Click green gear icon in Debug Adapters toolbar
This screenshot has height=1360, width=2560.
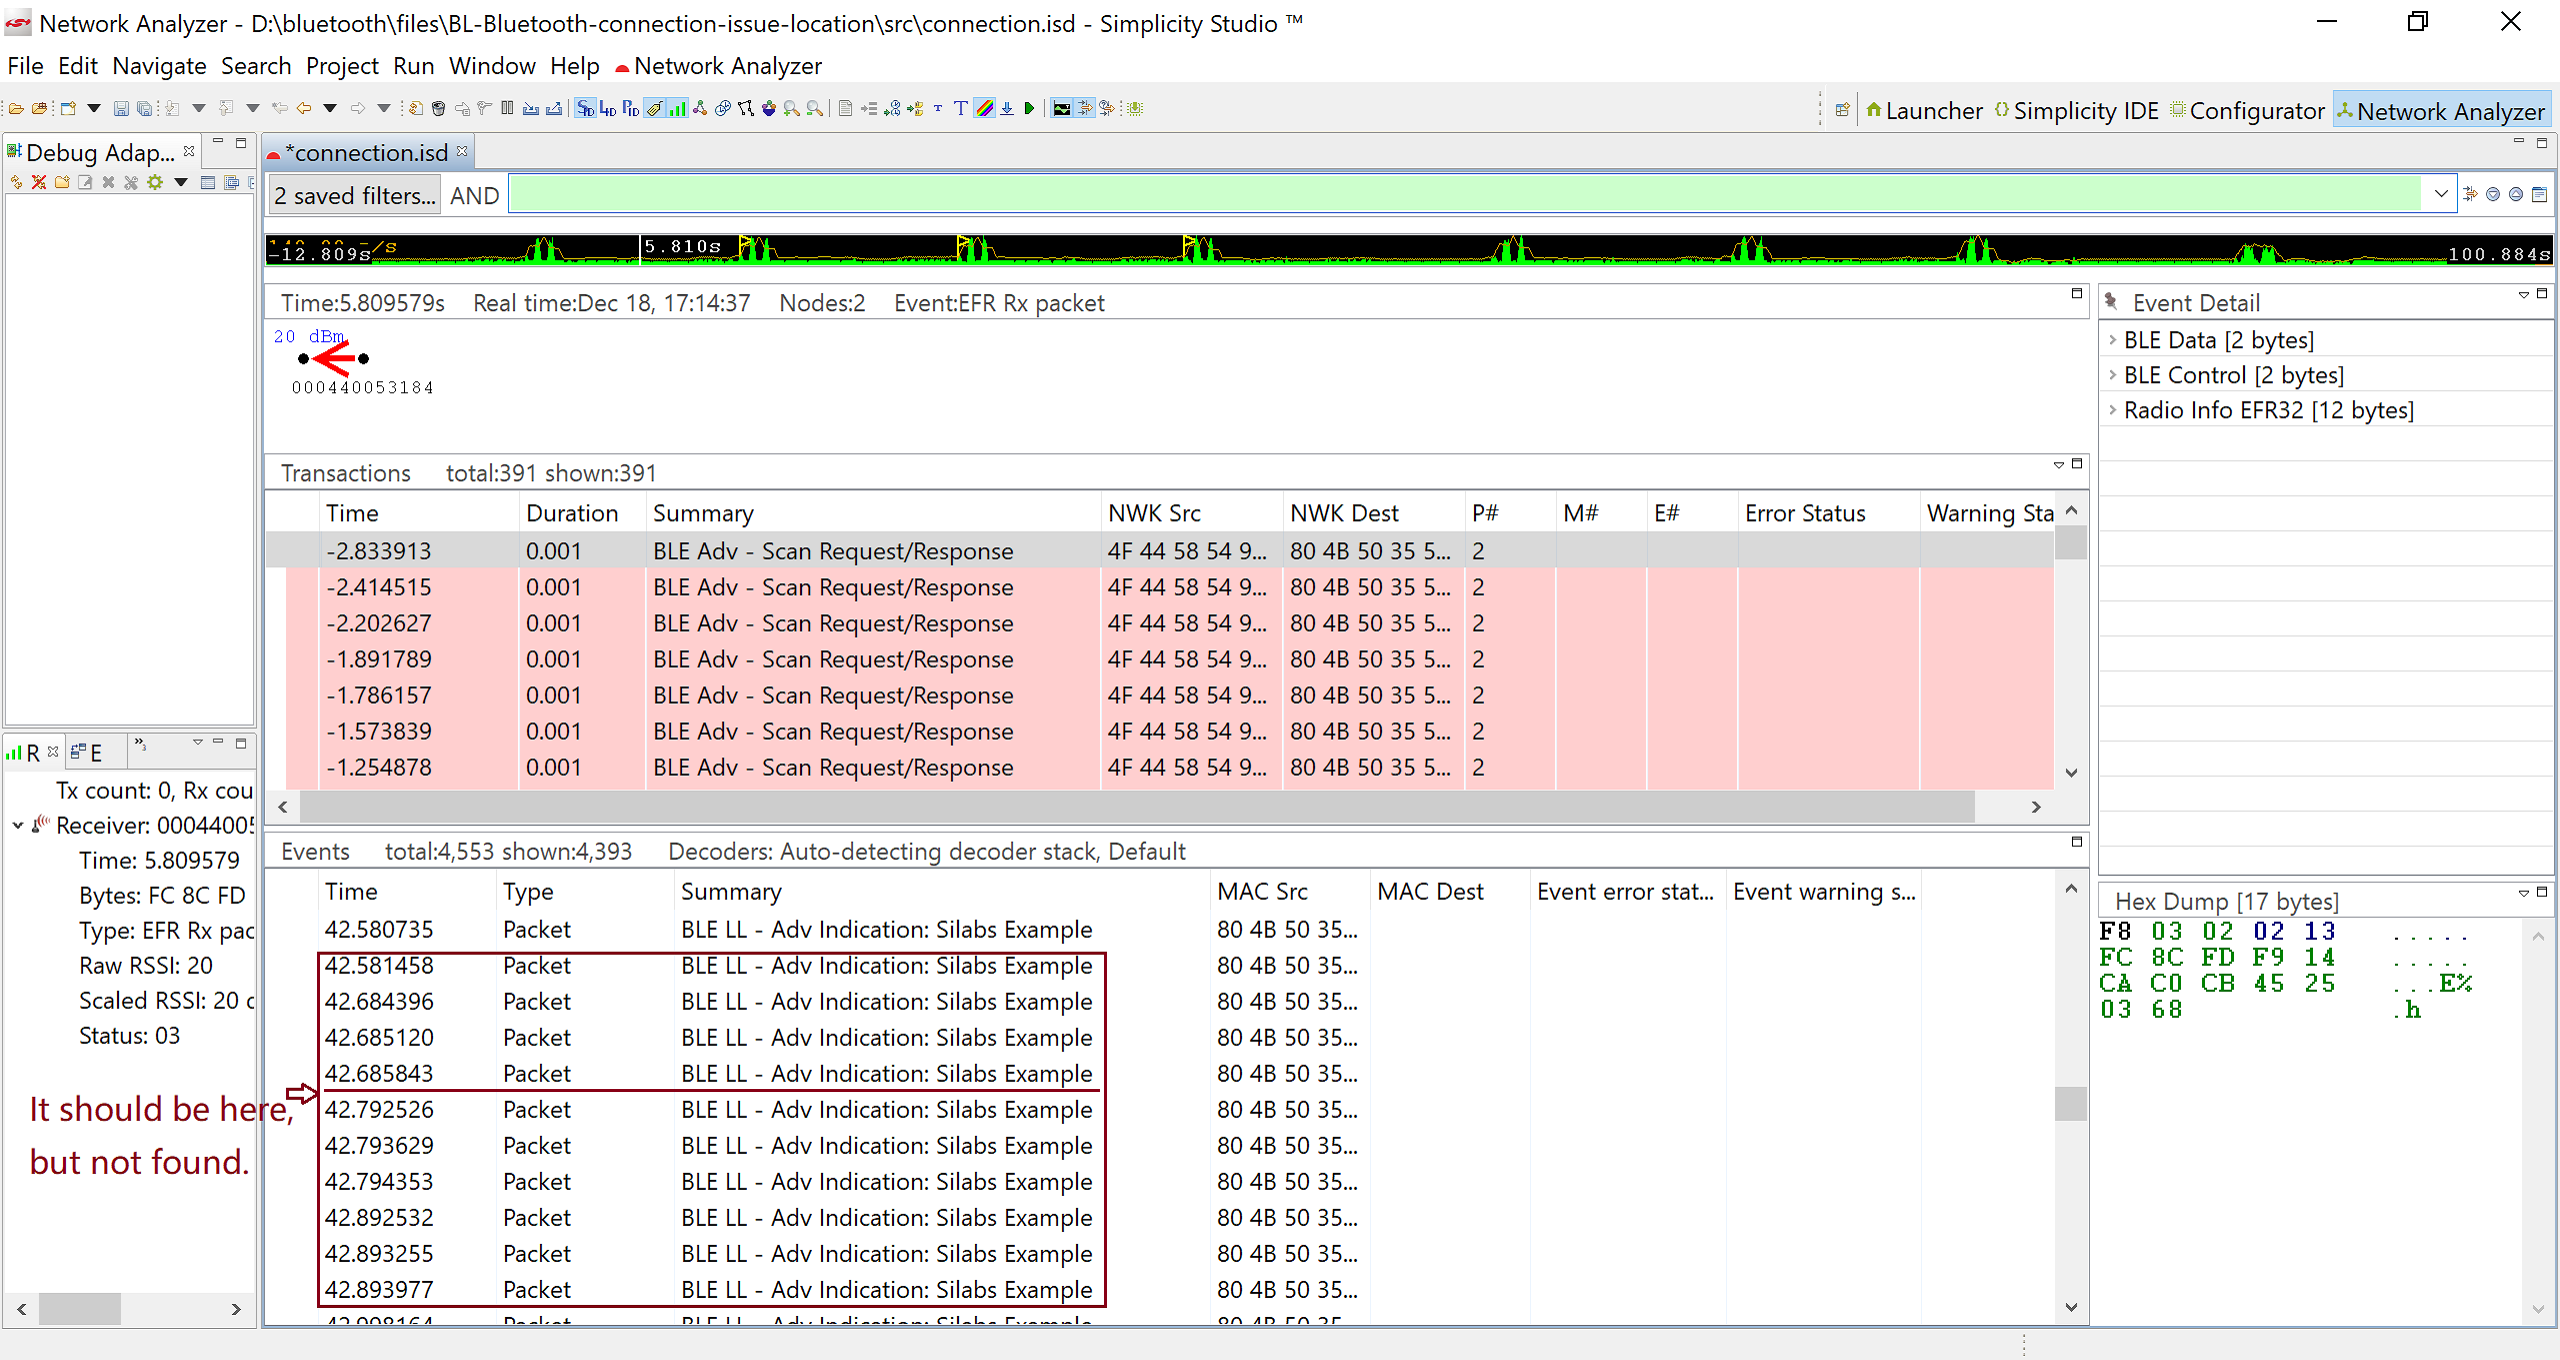[155, 182]
